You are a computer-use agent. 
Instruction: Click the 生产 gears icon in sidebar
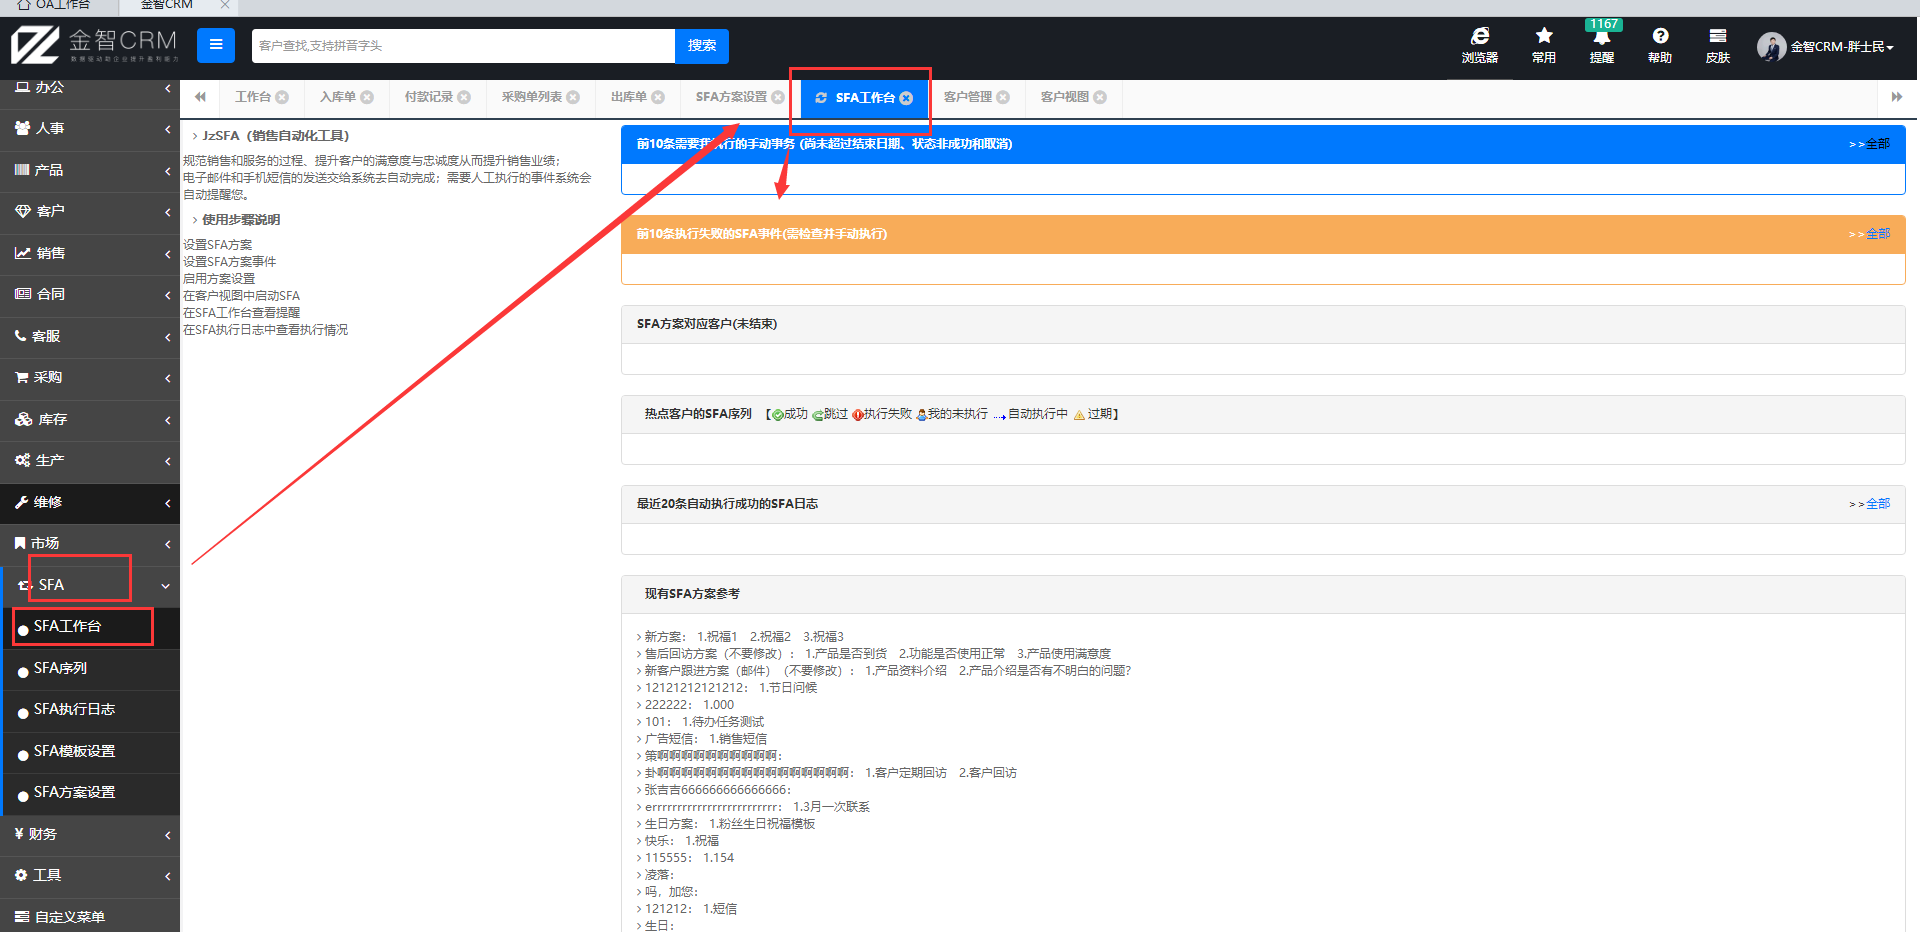pos(23,460)
